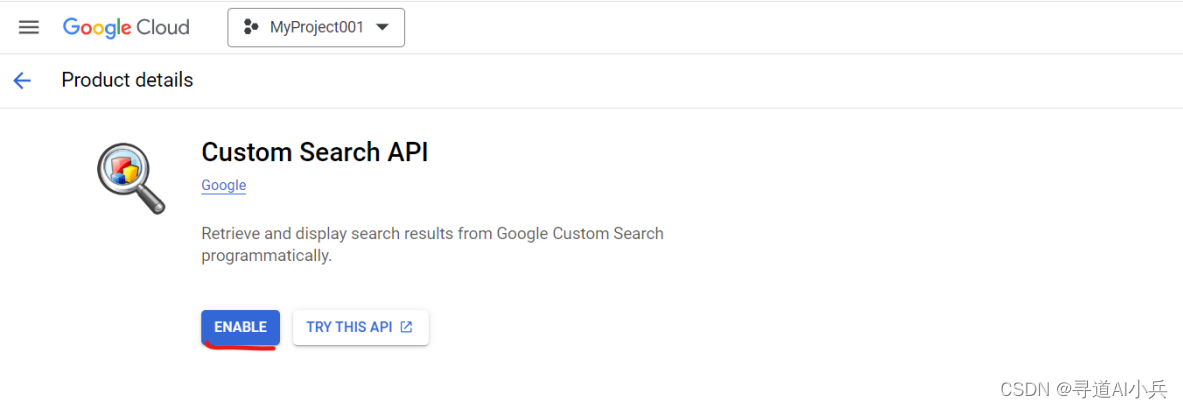Click the Custom Search API magnifier logo
This screenshot has width=1183, height=409.
tap(131, 178)
